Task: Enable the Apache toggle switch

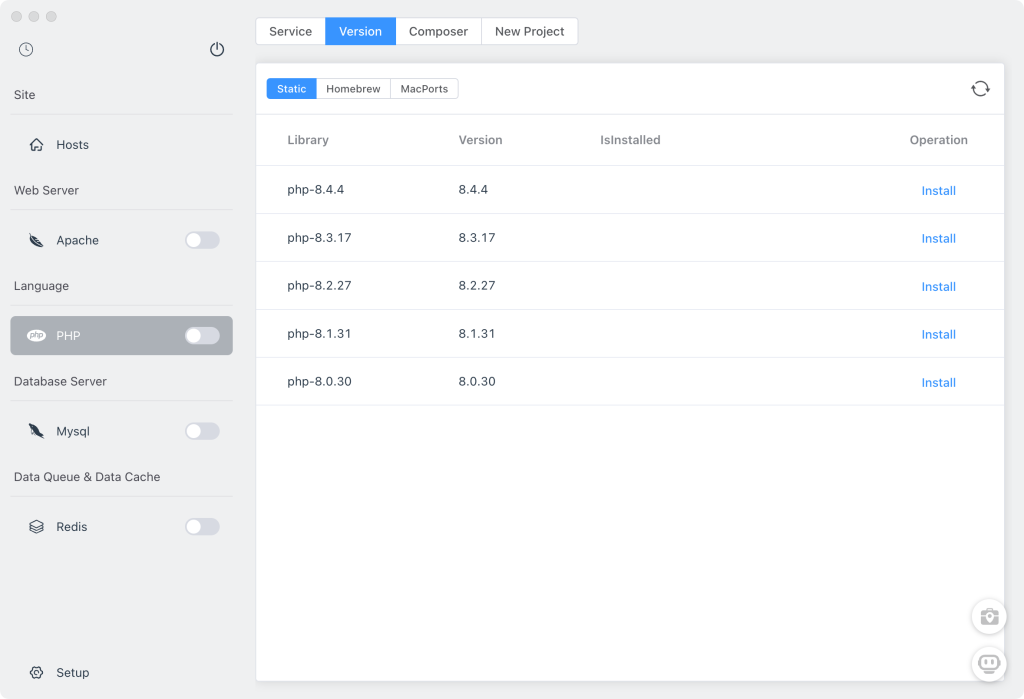Action: pyautogui.click(x=202, y=240)
